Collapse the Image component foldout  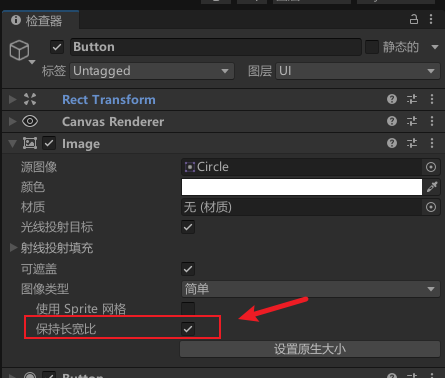pyautogui.click(x=13, y=144)
